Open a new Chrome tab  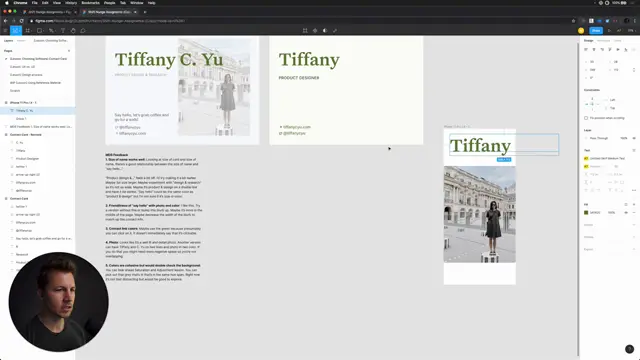[x=144, y=12]
